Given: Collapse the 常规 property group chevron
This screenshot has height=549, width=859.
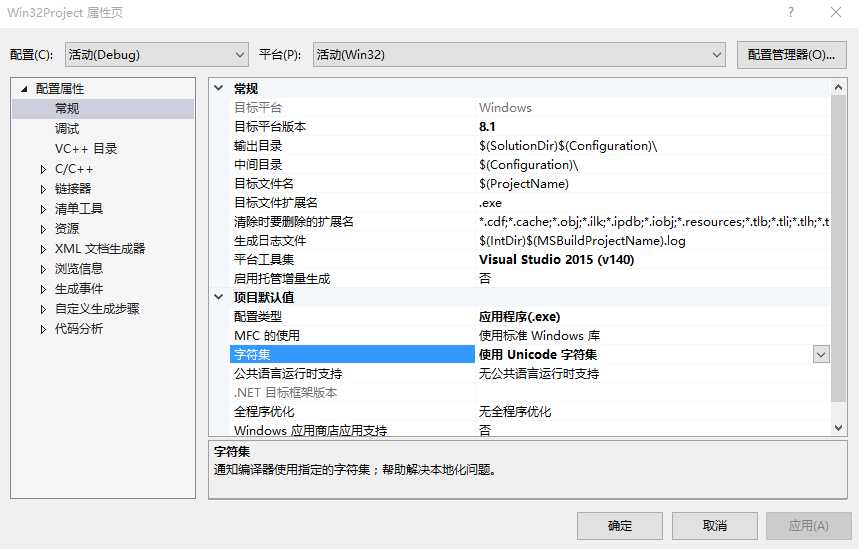Looking at the screenshot, I should (219, 88).
